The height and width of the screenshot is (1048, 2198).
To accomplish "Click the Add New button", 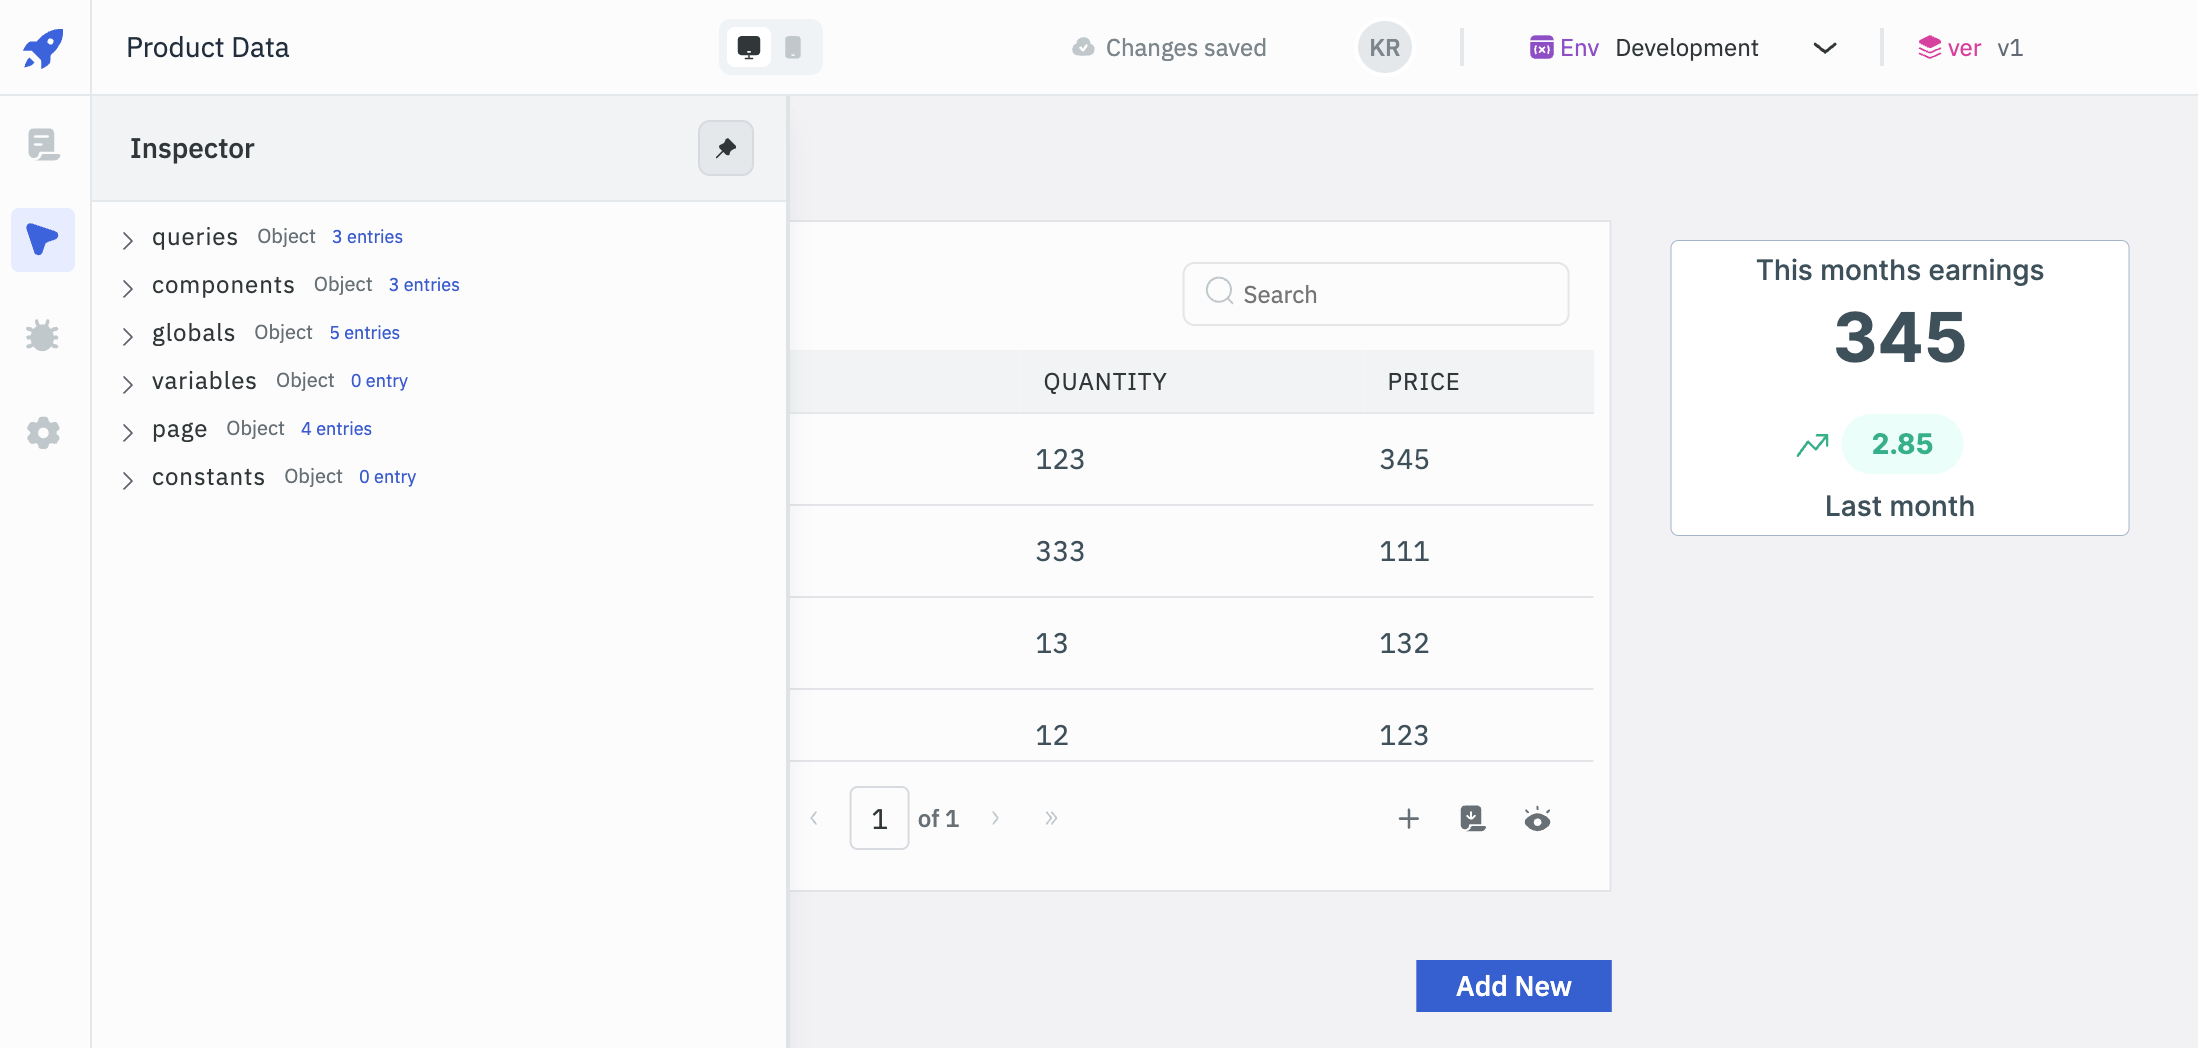I will pos(1513,986).
